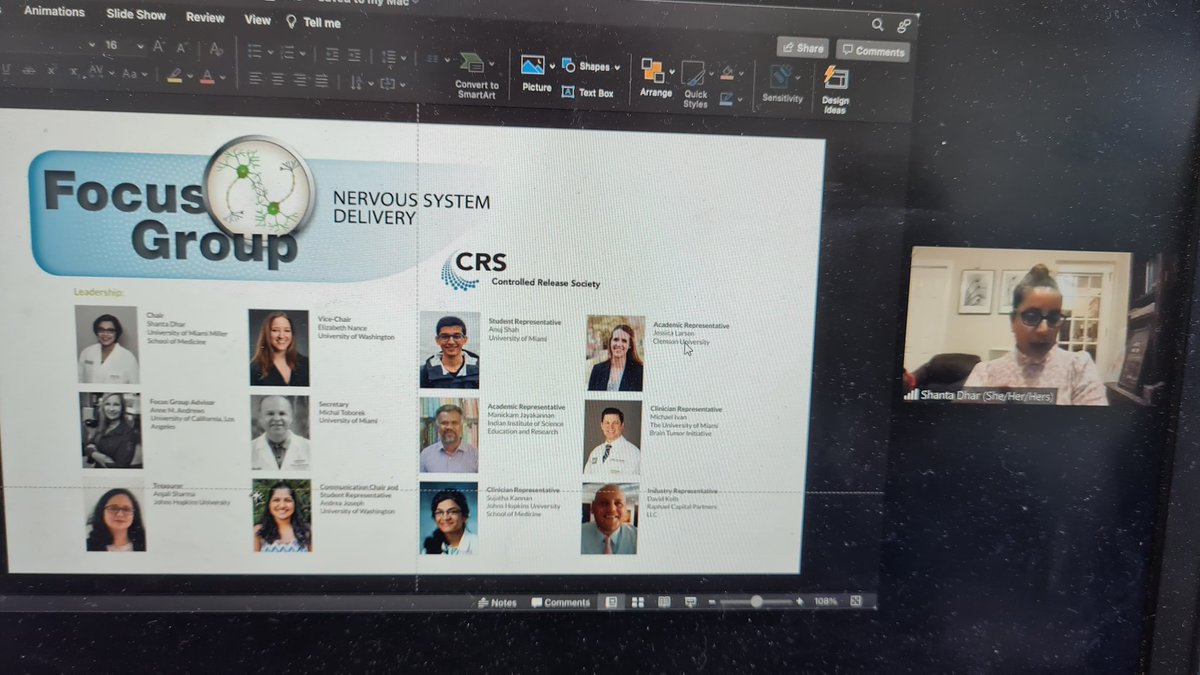Click the Picture icon

[x=533, y=65]
